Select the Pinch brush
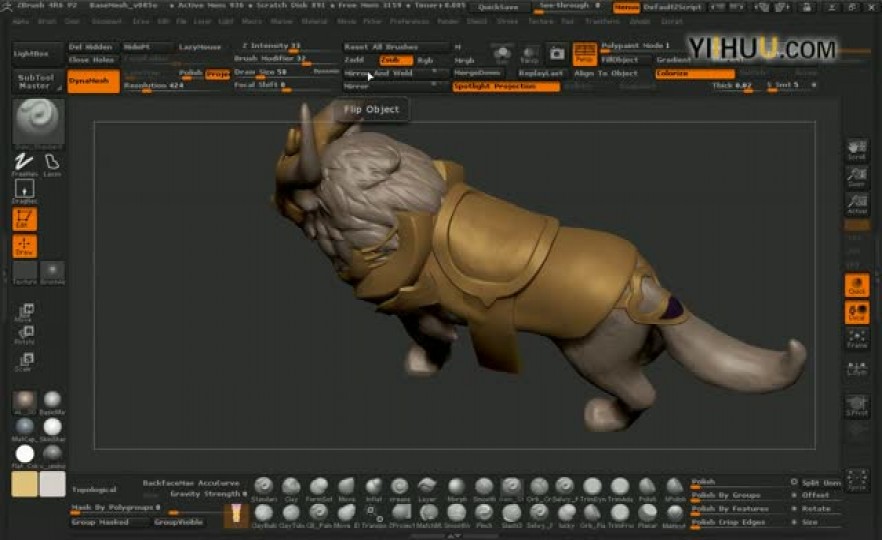The image size is (882, 540). pos(484,515)
